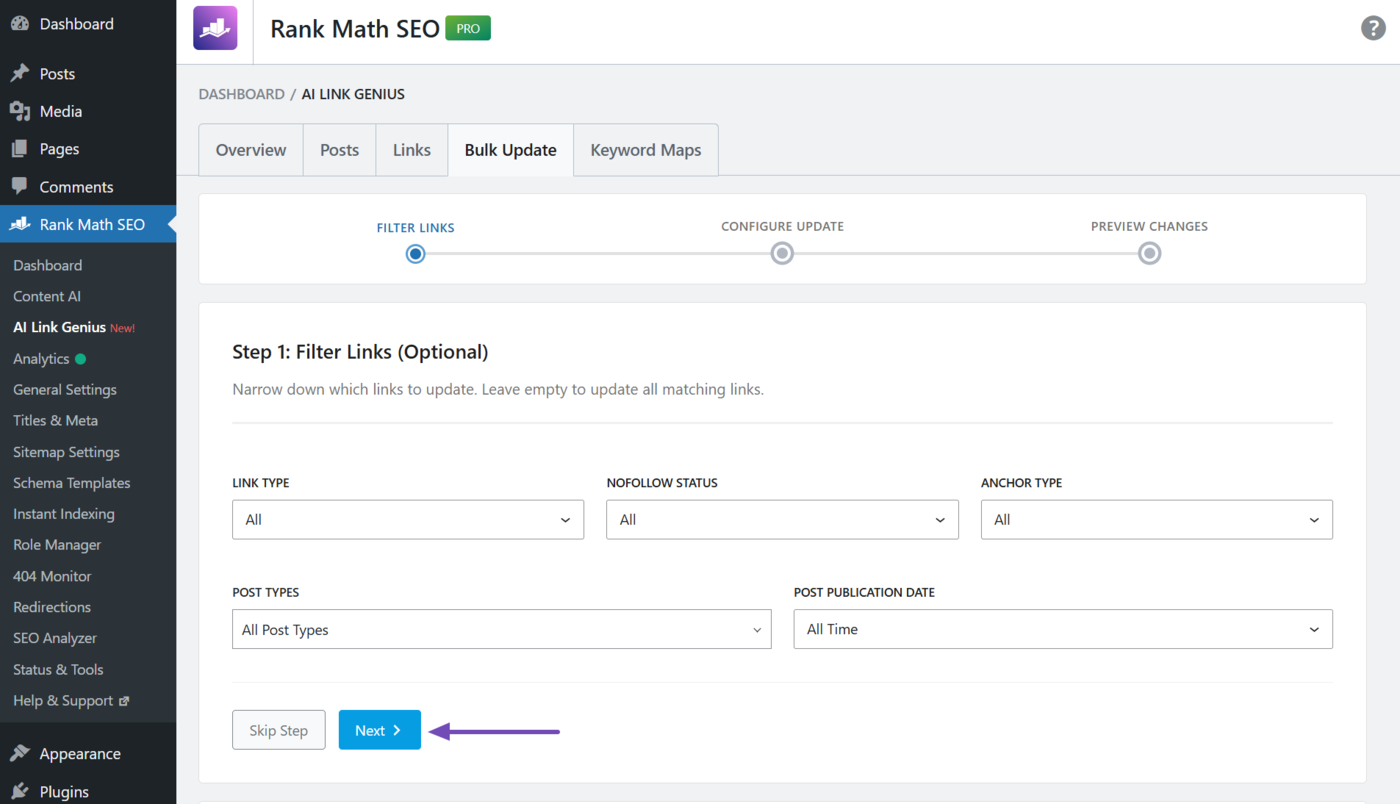The width and height of the screenshot is (1400, 804).
Task: Open help via the question mark icon
Action: pyautogui.click(x=1374, y=28)
